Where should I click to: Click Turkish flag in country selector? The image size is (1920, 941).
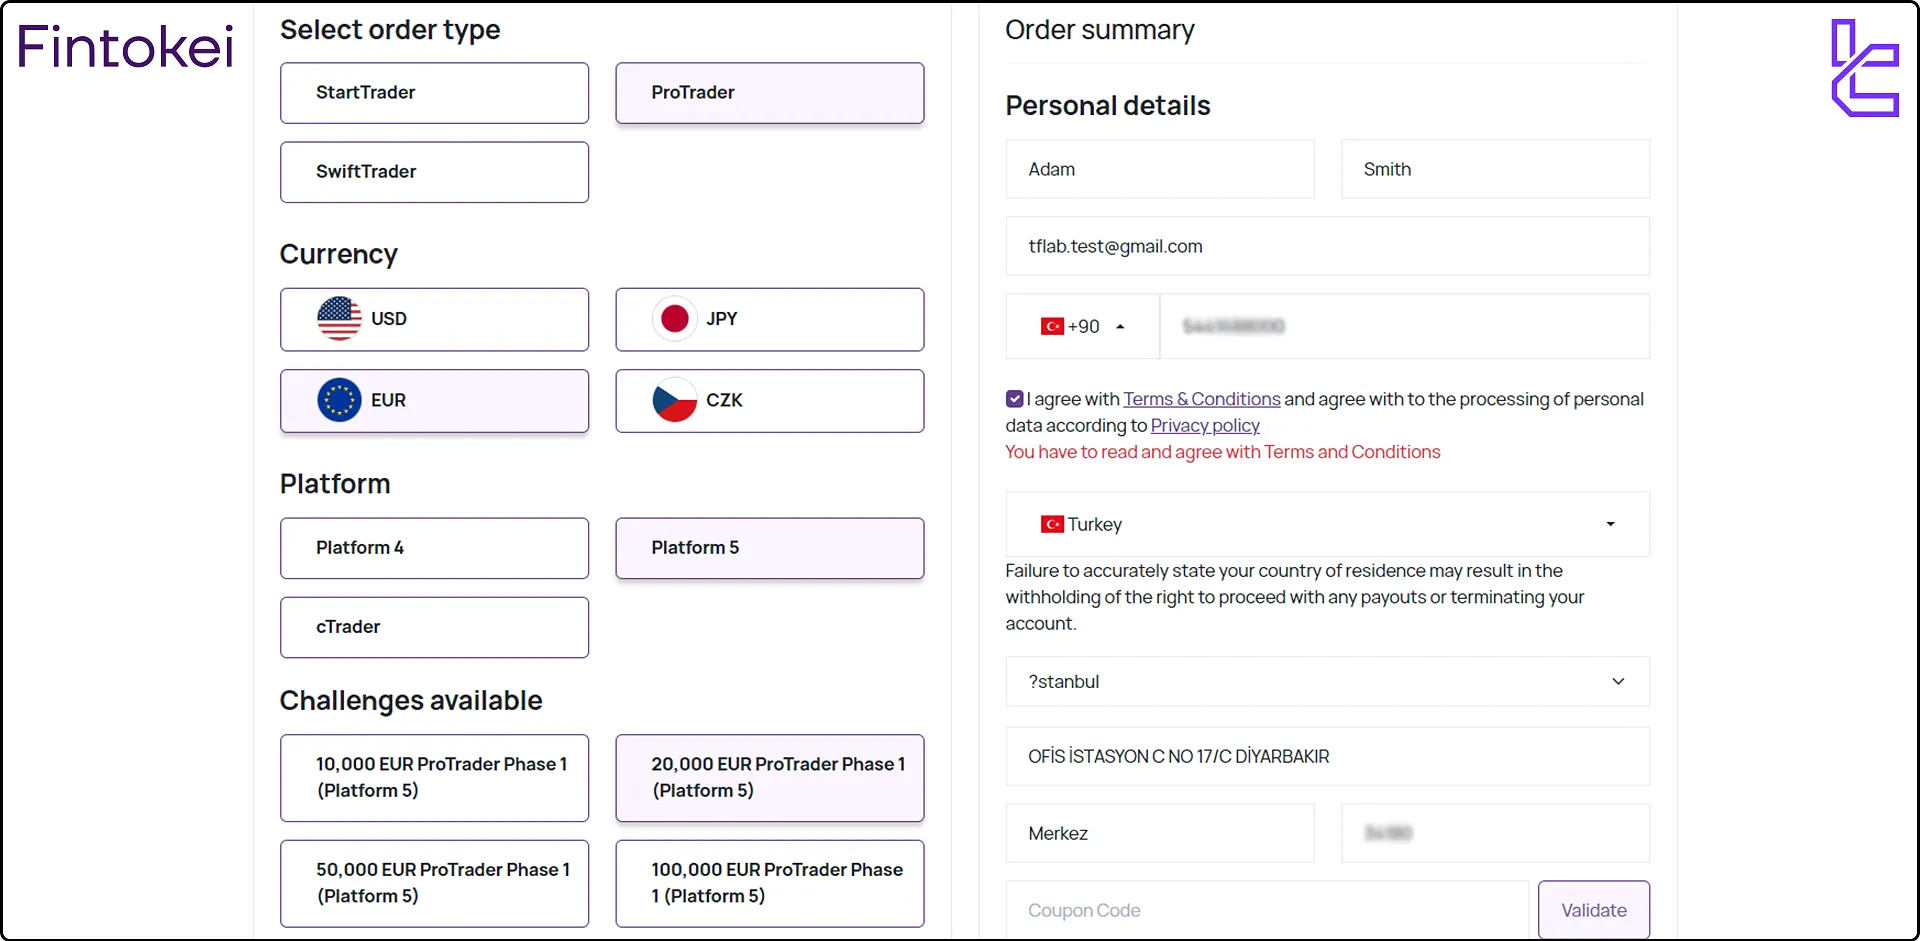pyautogui.click(x=1052, y=524)
